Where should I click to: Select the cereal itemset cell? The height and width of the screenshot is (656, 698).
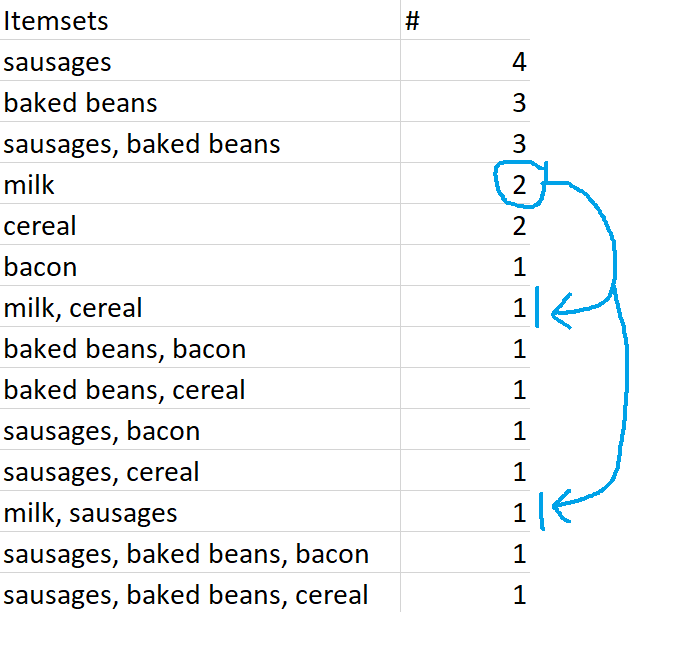[x=200, y=224]
